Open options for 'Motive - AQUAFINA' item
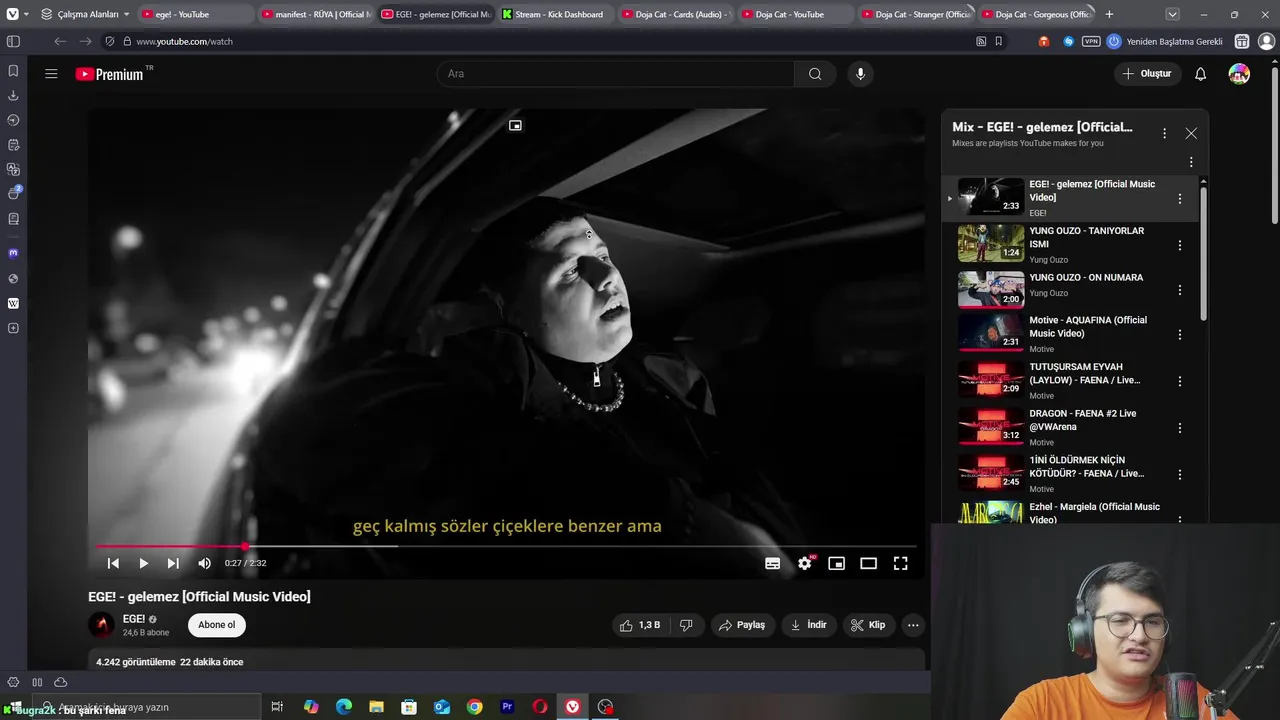 click(x=1180, y=335)
